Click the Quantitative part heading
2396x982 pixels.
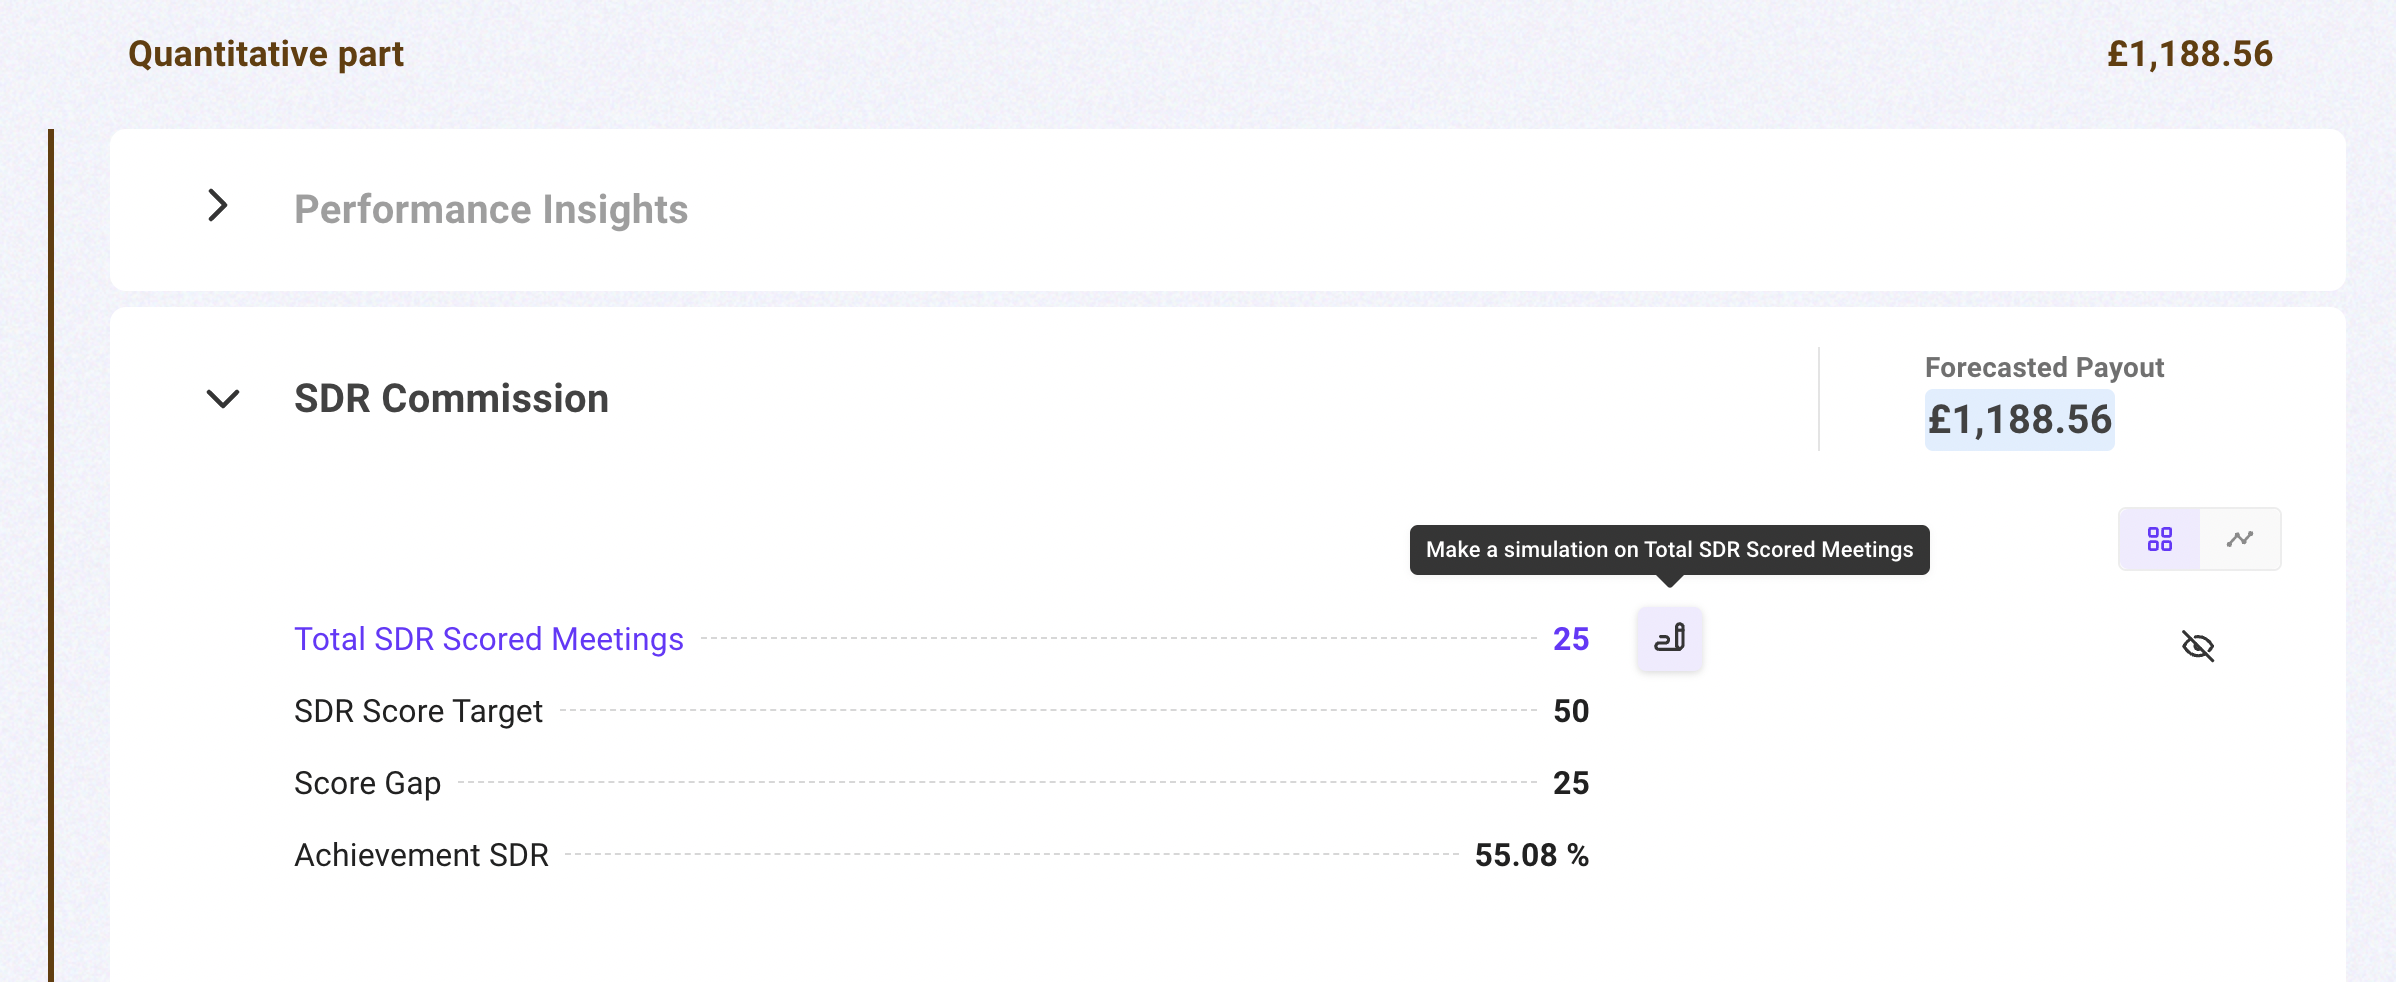tap(266, 54)
